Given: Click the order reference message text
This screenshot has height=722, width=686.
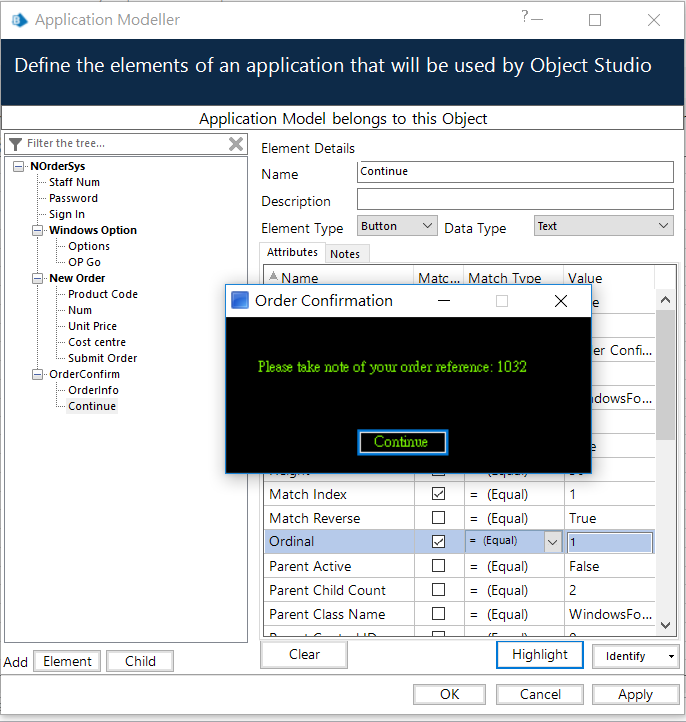Looking at the screenshot, I should pyautogui.click(x=392, y=367).
